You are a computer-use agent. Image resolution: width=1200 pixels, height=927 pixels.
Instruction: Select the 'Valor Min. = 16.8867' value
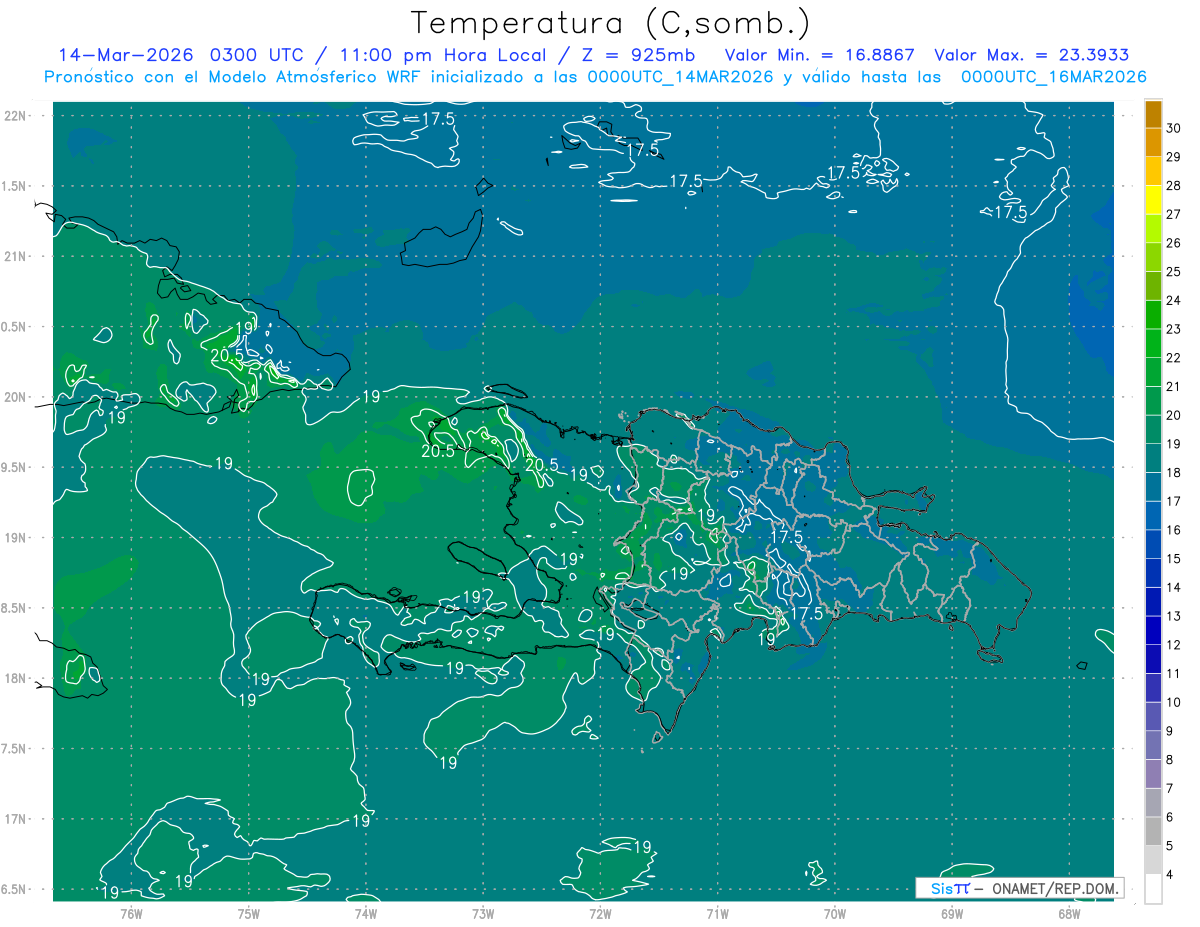click(x=819, y=55)
